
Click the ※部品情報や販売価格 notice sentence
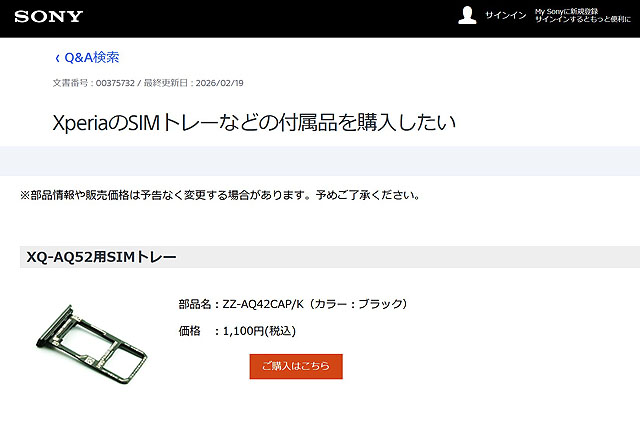[220, 195]
